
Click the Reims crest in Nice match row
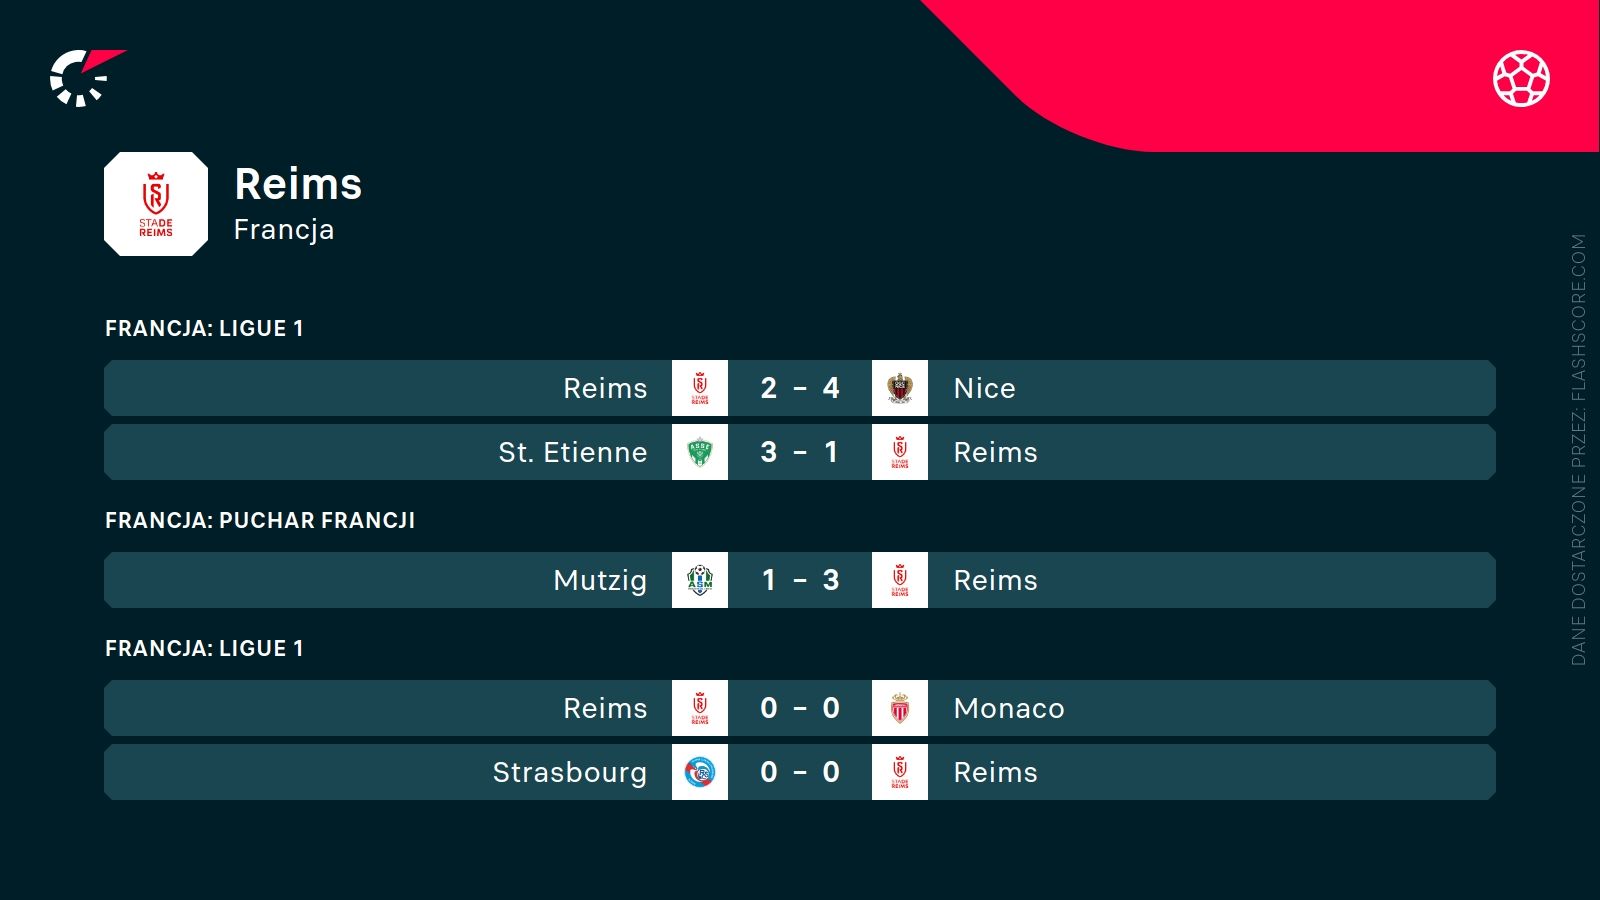click(x=700, y=388)
